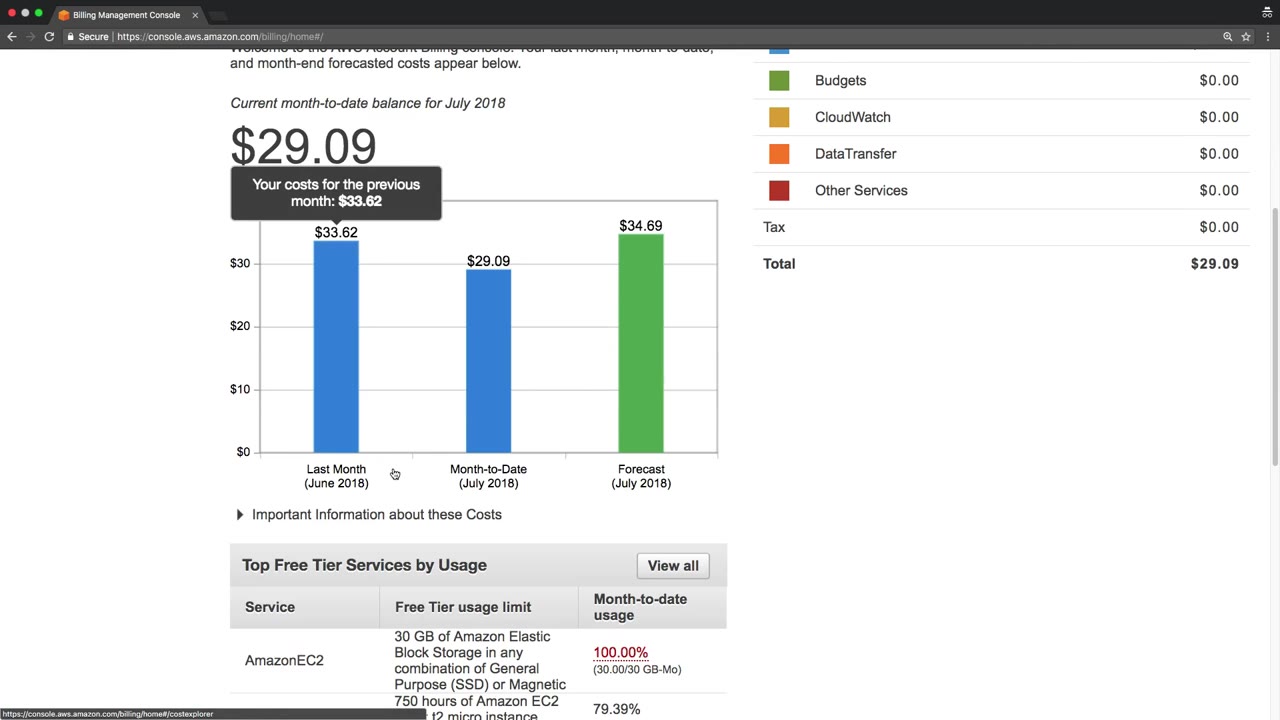
Task: Click the yellow CloudWatch color swatch
Action: click(779, 117)
